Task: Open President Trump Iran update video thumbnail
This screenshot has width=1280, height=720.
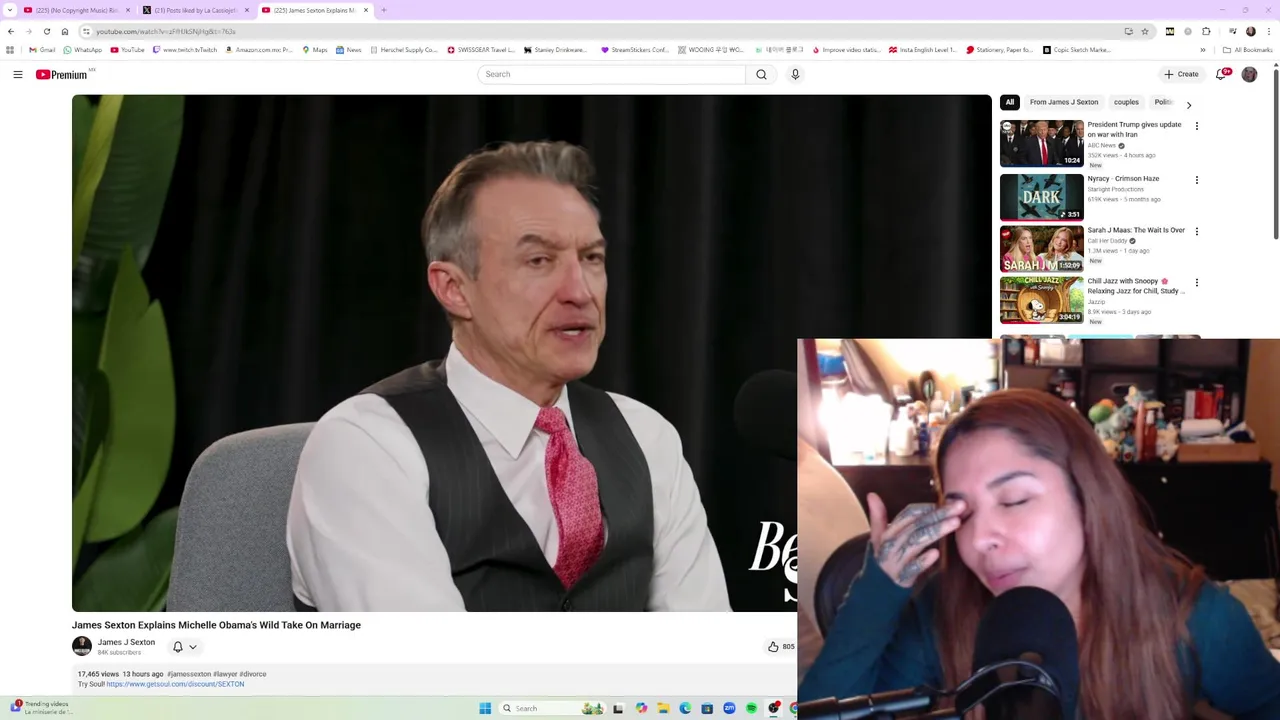Action: click(1042, 143)
